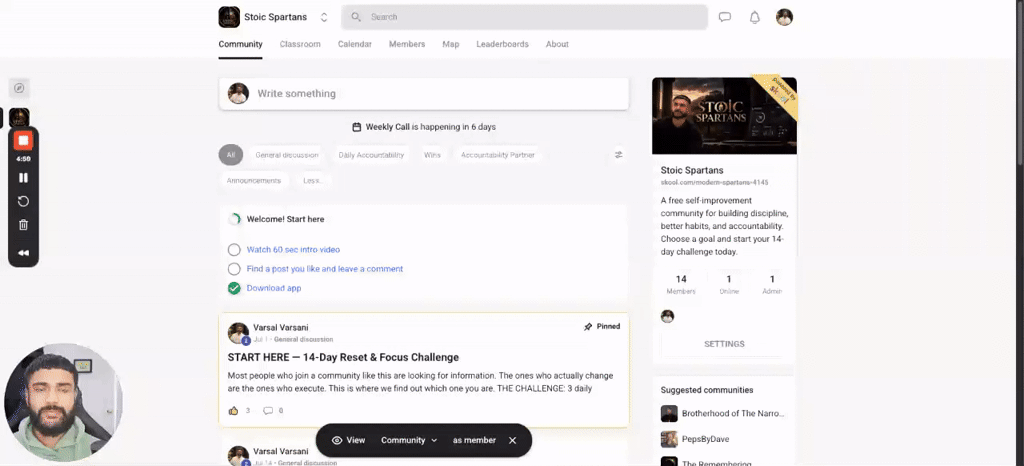Open comments on the pinned post

(x=268, y=411)
